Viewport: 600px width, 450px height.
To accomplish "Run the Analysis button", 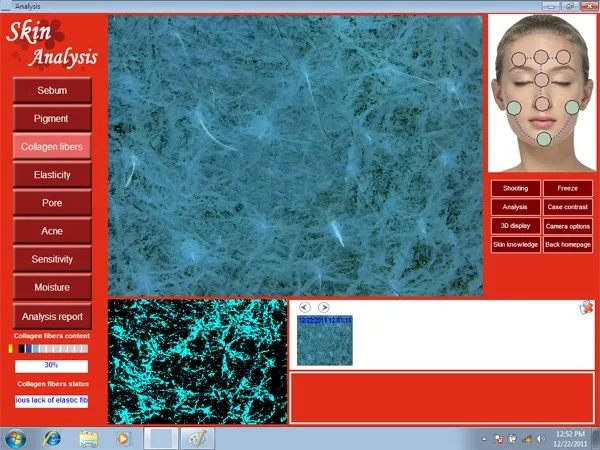I will (515, 207).
